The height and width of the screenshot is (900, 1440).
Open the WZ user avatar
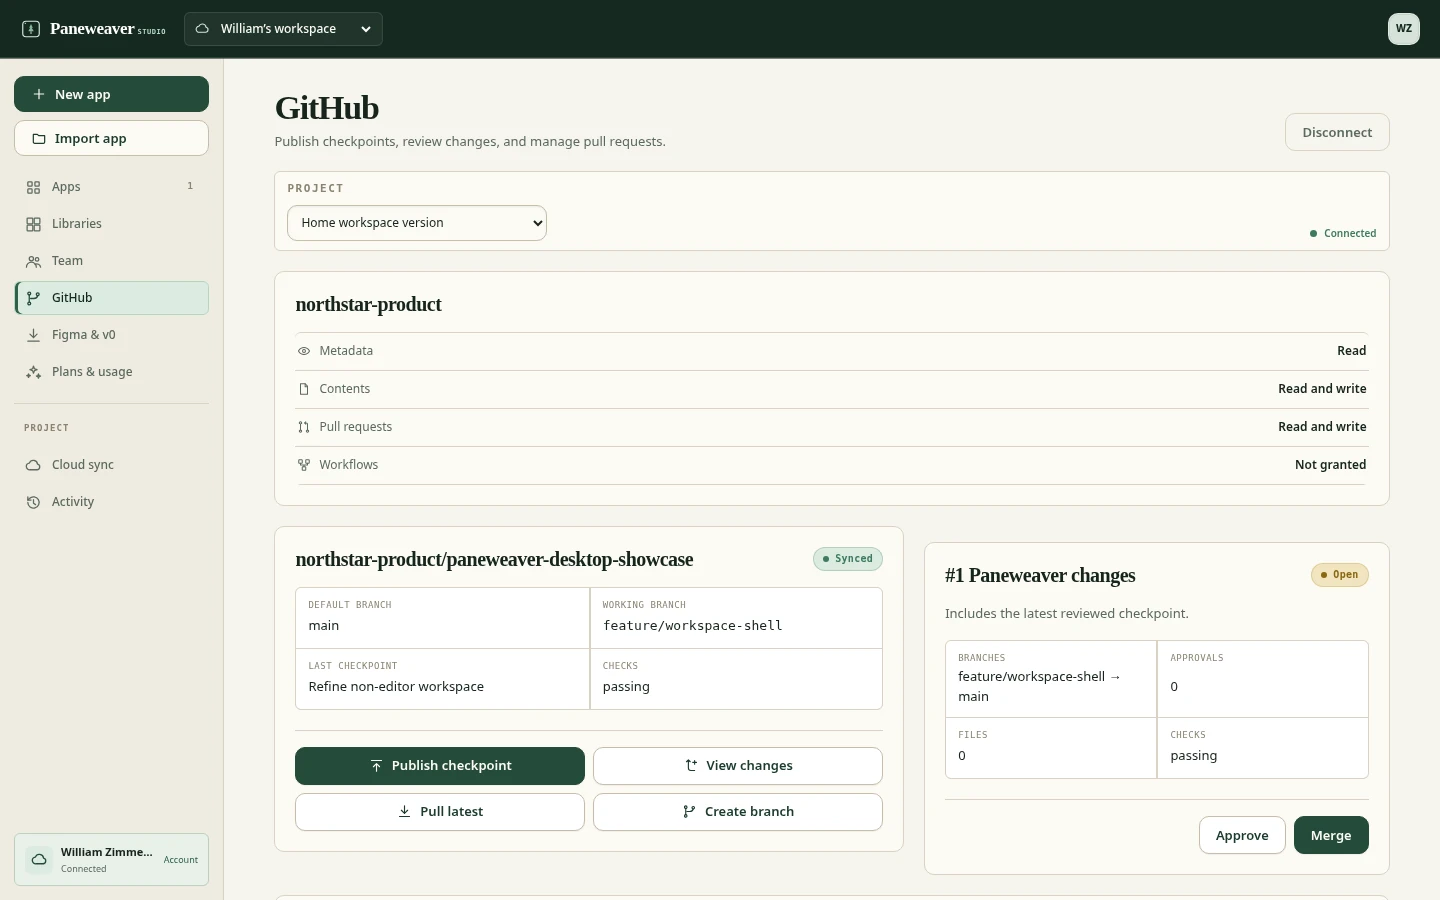(x=1404, y=29)
